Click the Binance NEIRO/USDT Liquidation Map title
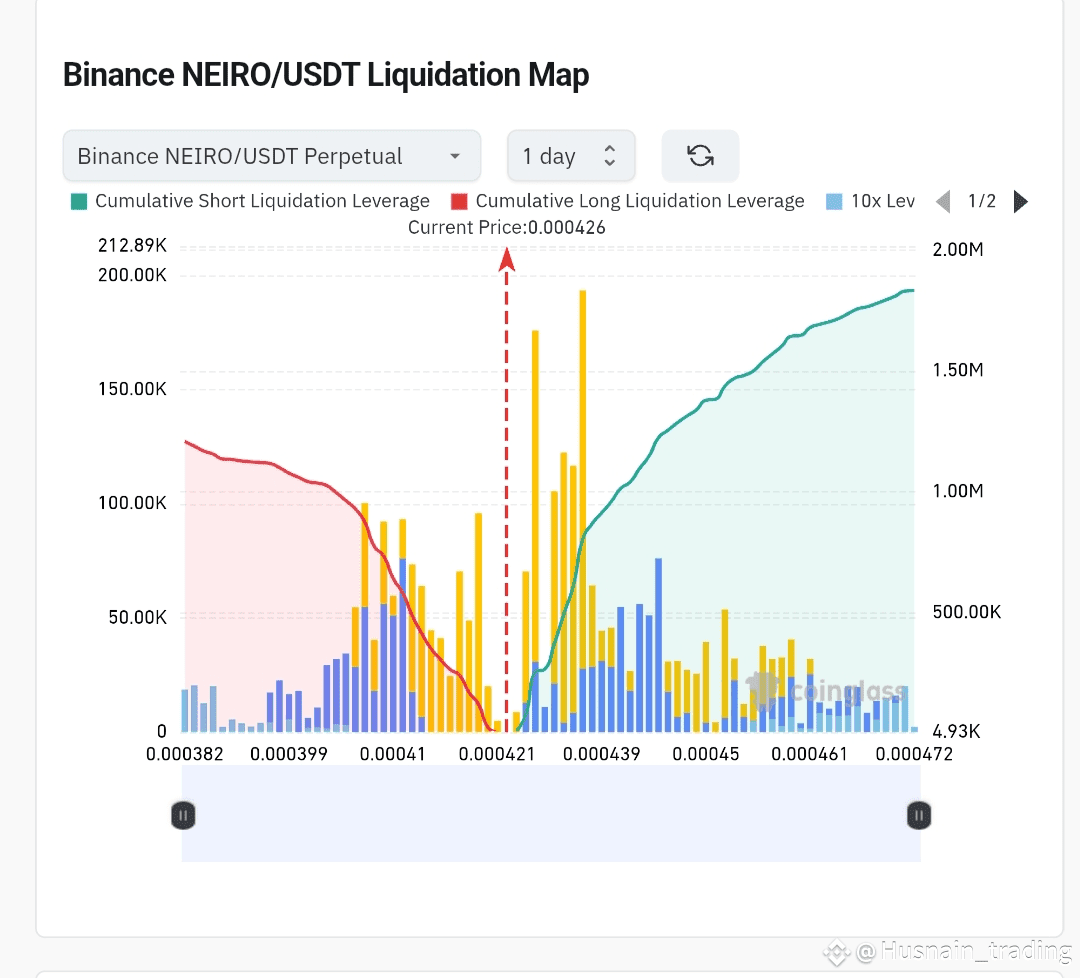The height and width of the screenshot is (978, 1080). point(326,74)
